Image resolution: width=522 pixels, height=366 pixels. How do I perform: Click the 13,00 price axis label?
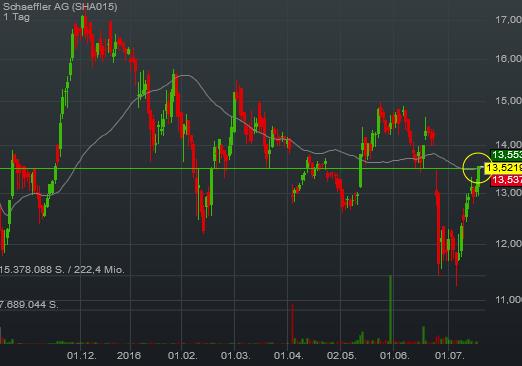[x=508, y=193]
